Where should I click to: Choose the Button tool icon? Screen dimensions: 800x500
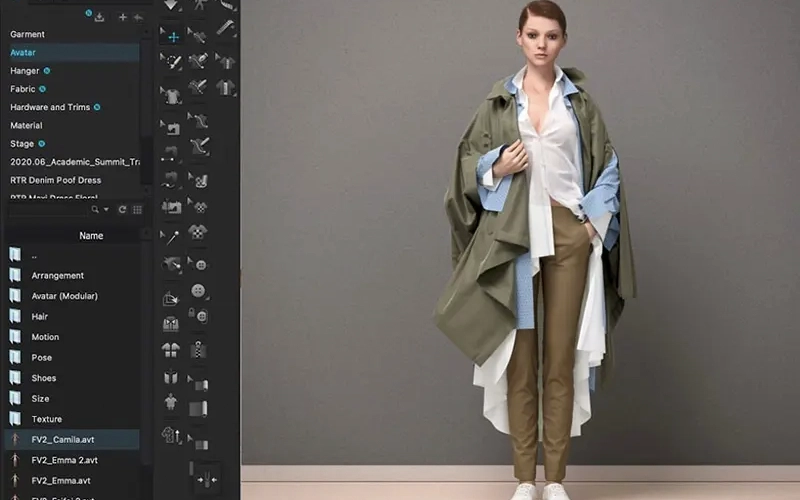tap(199, 291)
